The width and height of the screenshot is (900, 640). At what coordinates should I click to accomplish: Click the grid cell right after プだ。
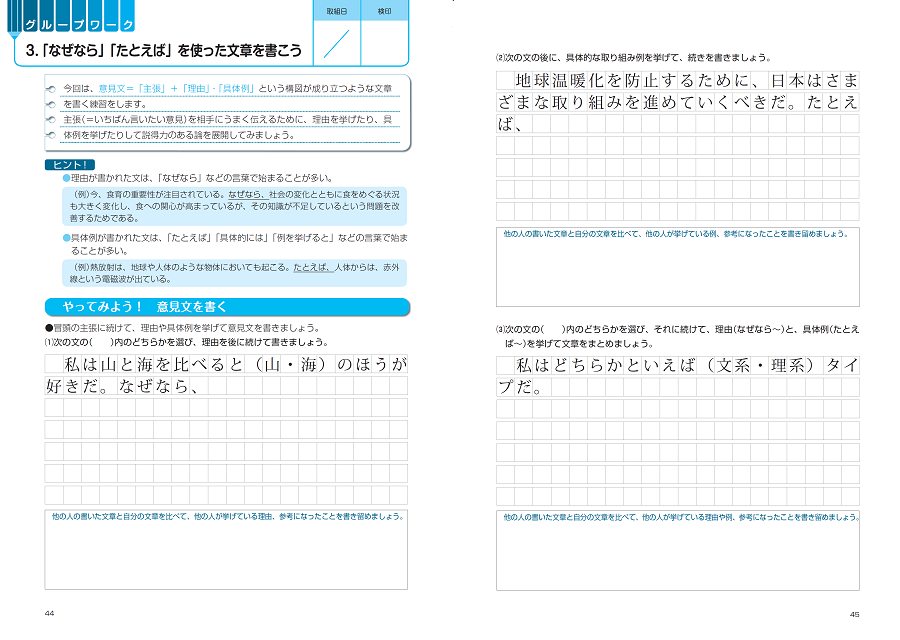coord(560,387)
